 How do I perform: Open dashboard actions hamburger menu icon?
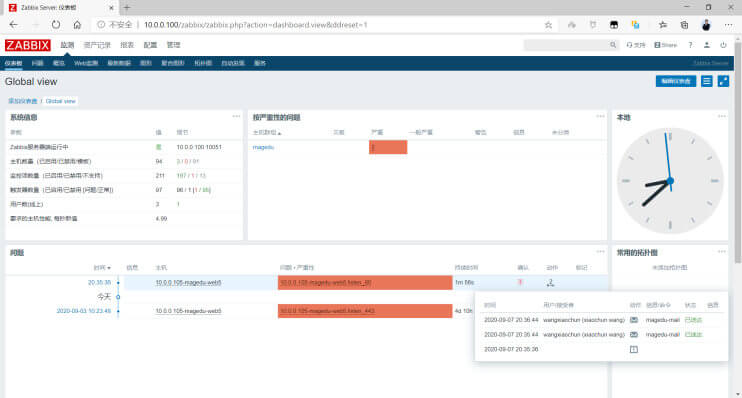tap(707, 81)
